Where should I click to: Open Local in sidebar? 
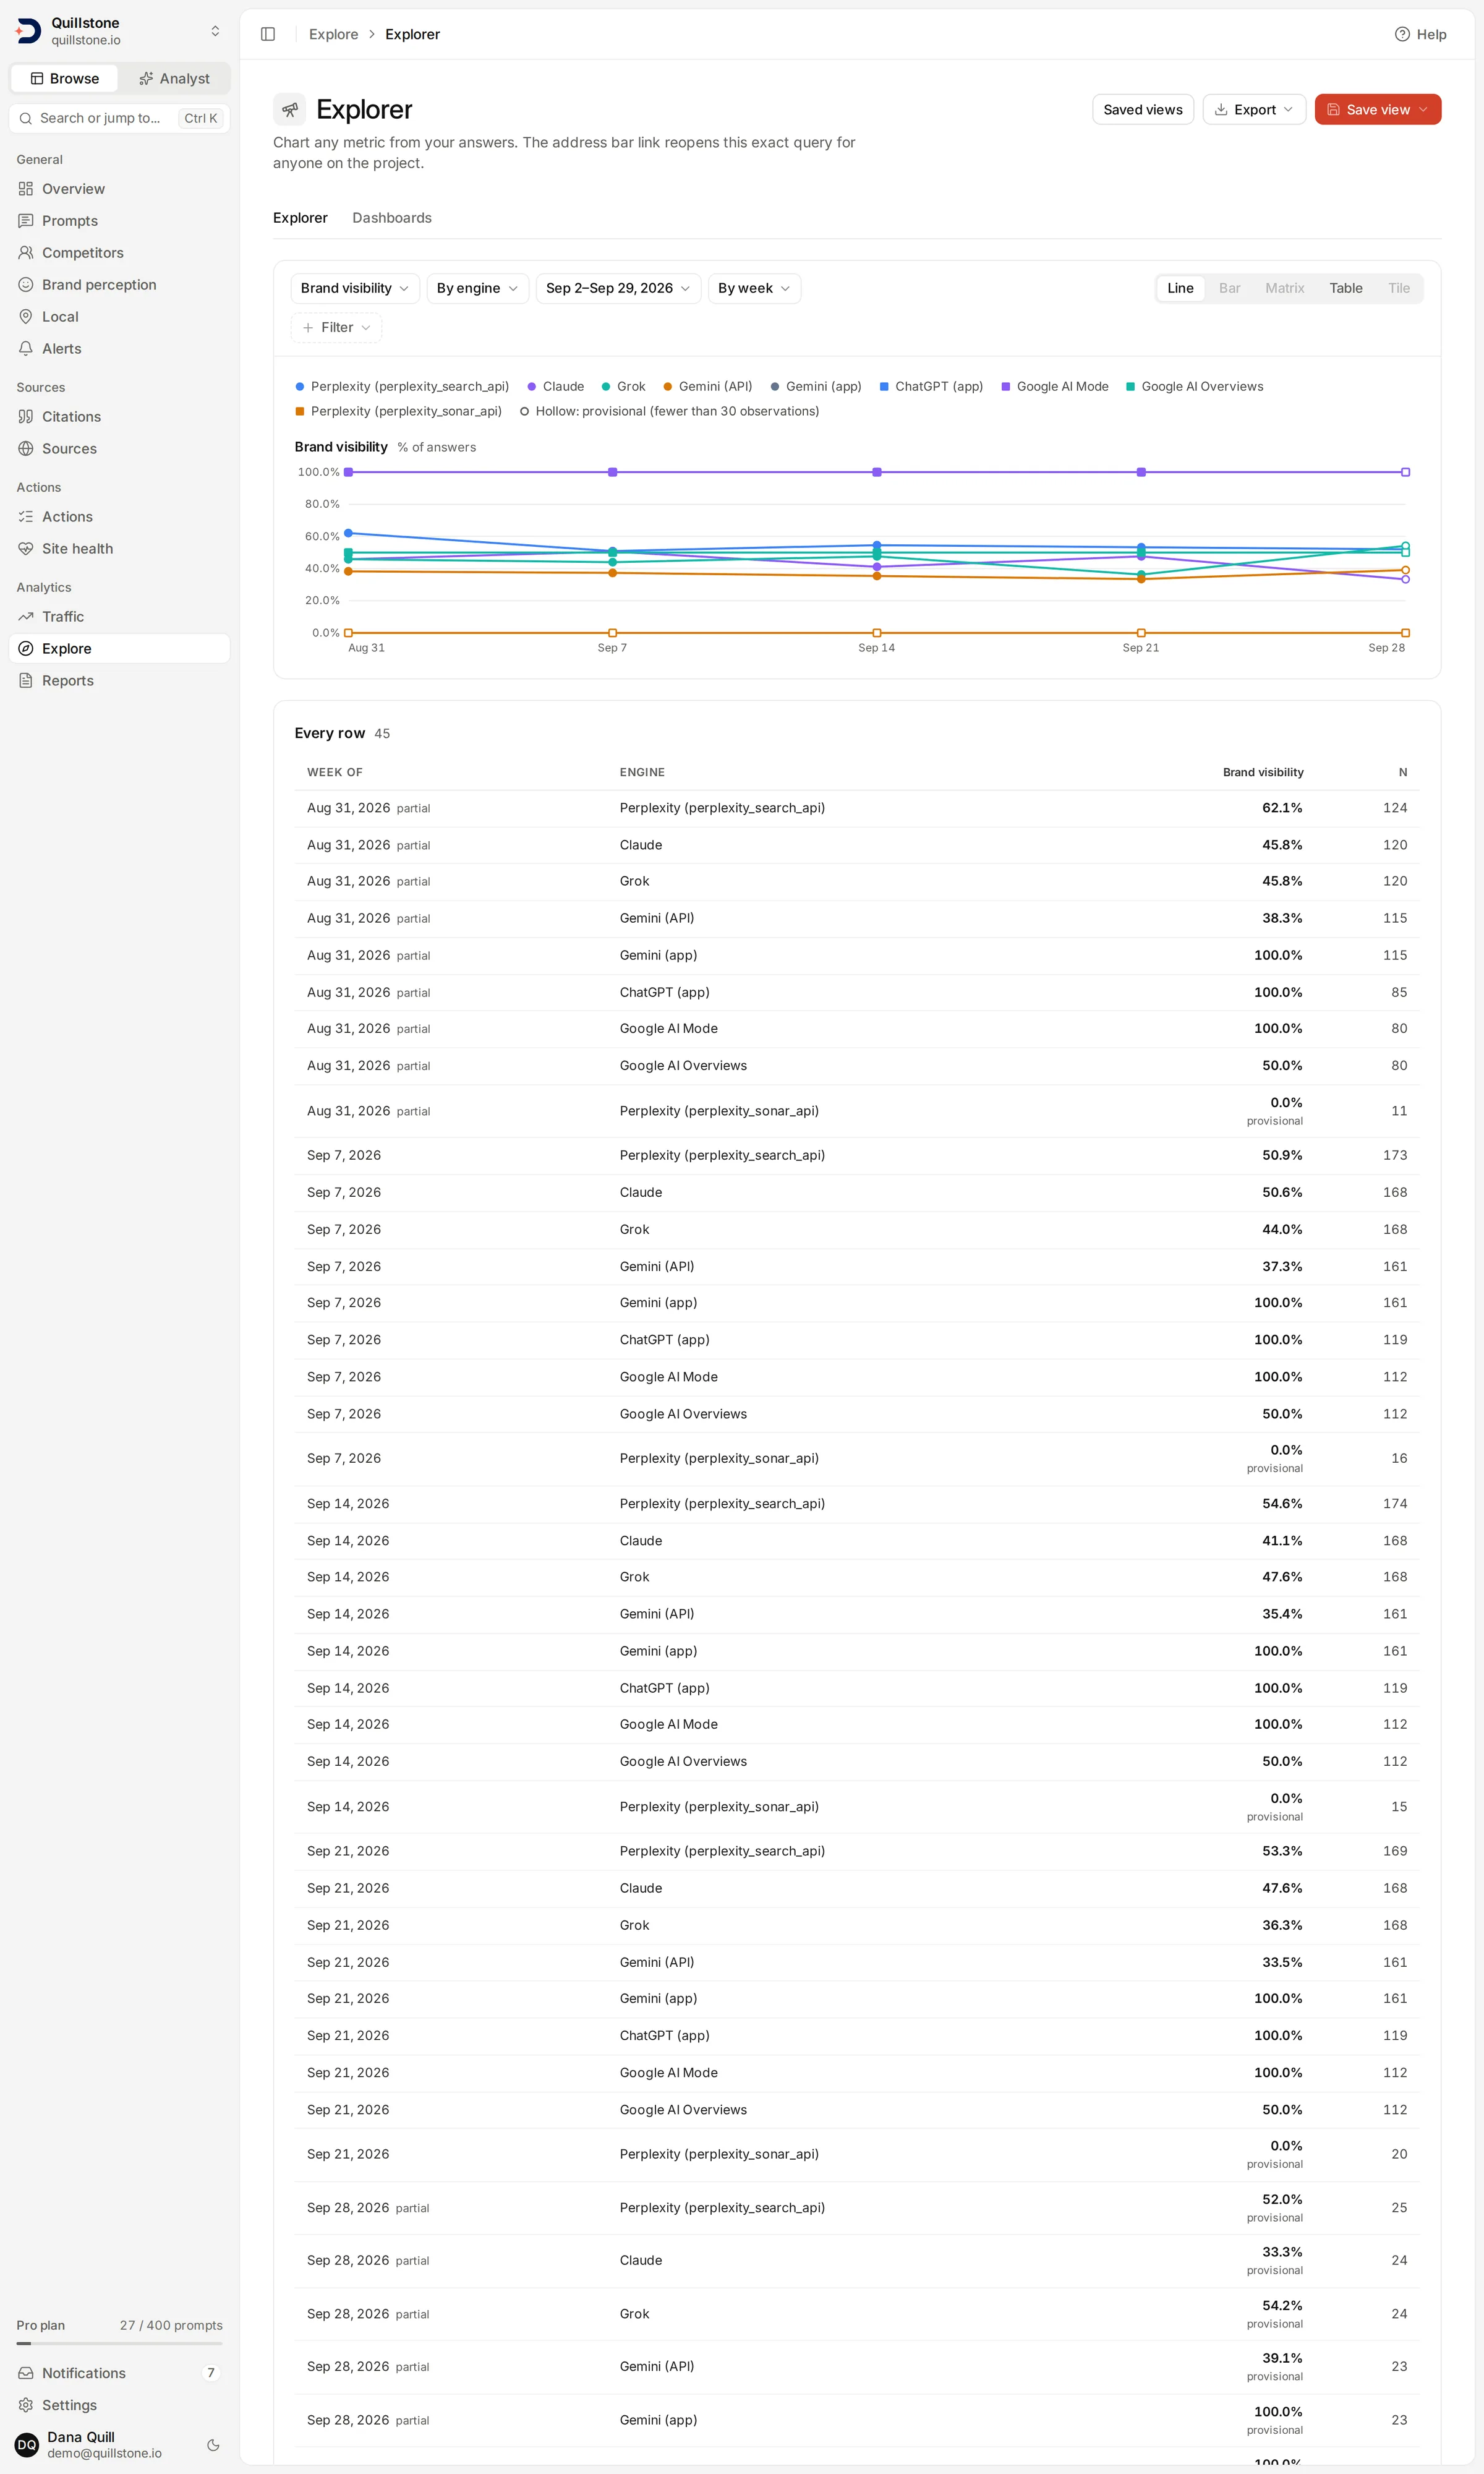pyautogui.click(x=119, y=317)
